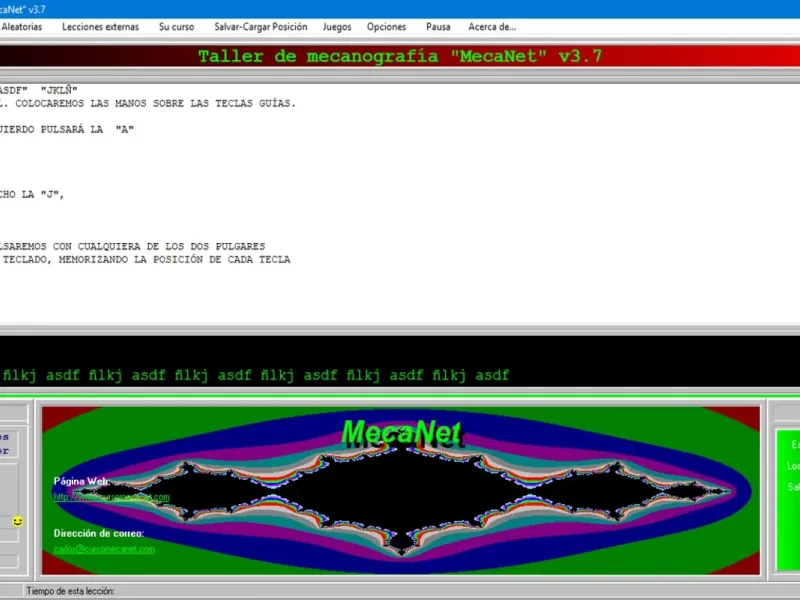Open the Aleatorias menu
800x600 pixels.
pyautogui.click(x=21, y=27)
